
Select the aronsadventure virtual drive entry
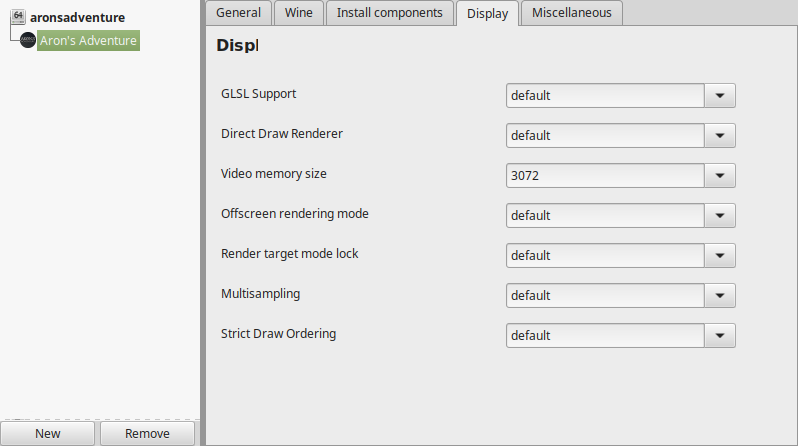point(77,17)
